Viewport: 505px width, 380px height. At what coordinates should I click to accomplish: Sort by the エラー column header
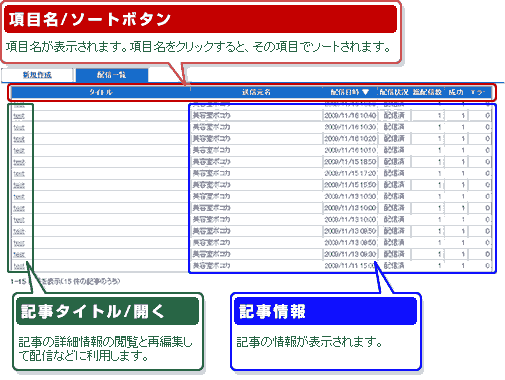coord(477,92)
